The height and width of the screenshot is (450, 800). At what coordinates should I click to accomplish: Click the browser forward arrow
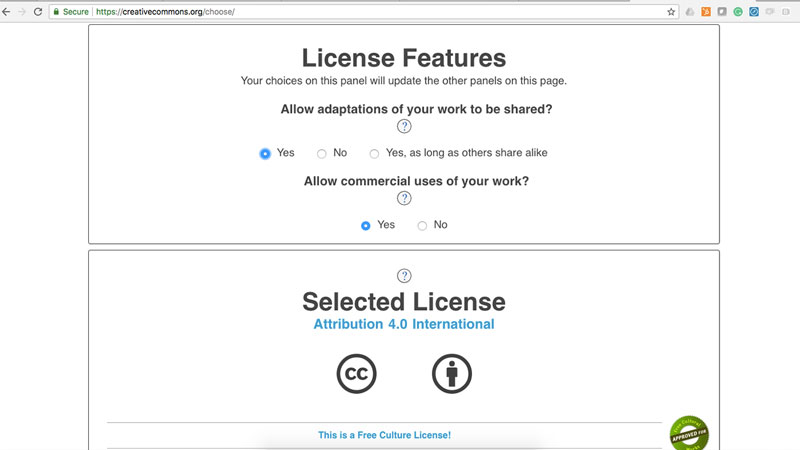tap(22, 12)
